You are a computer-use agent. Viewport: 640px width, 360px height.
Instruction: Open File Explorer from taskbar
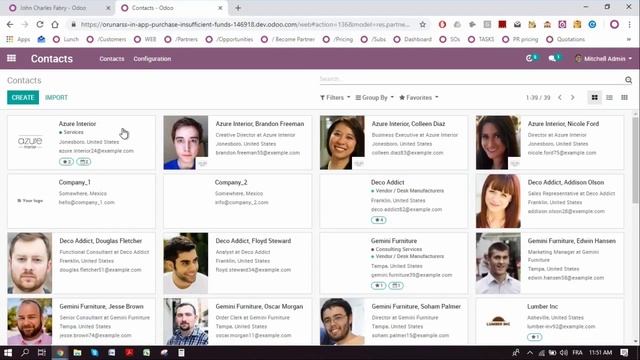click(77, 353)
